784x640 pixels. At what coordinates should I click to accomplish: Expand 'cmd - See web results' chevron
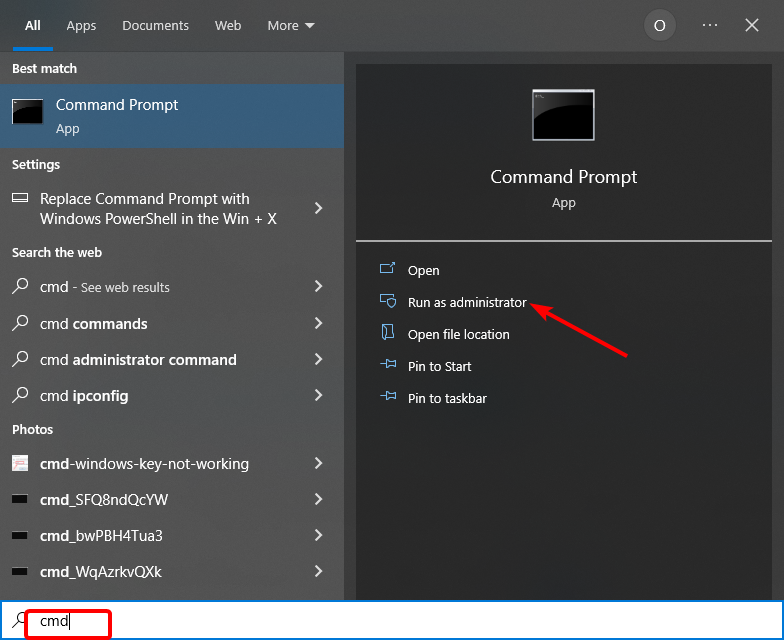point(318,286)
